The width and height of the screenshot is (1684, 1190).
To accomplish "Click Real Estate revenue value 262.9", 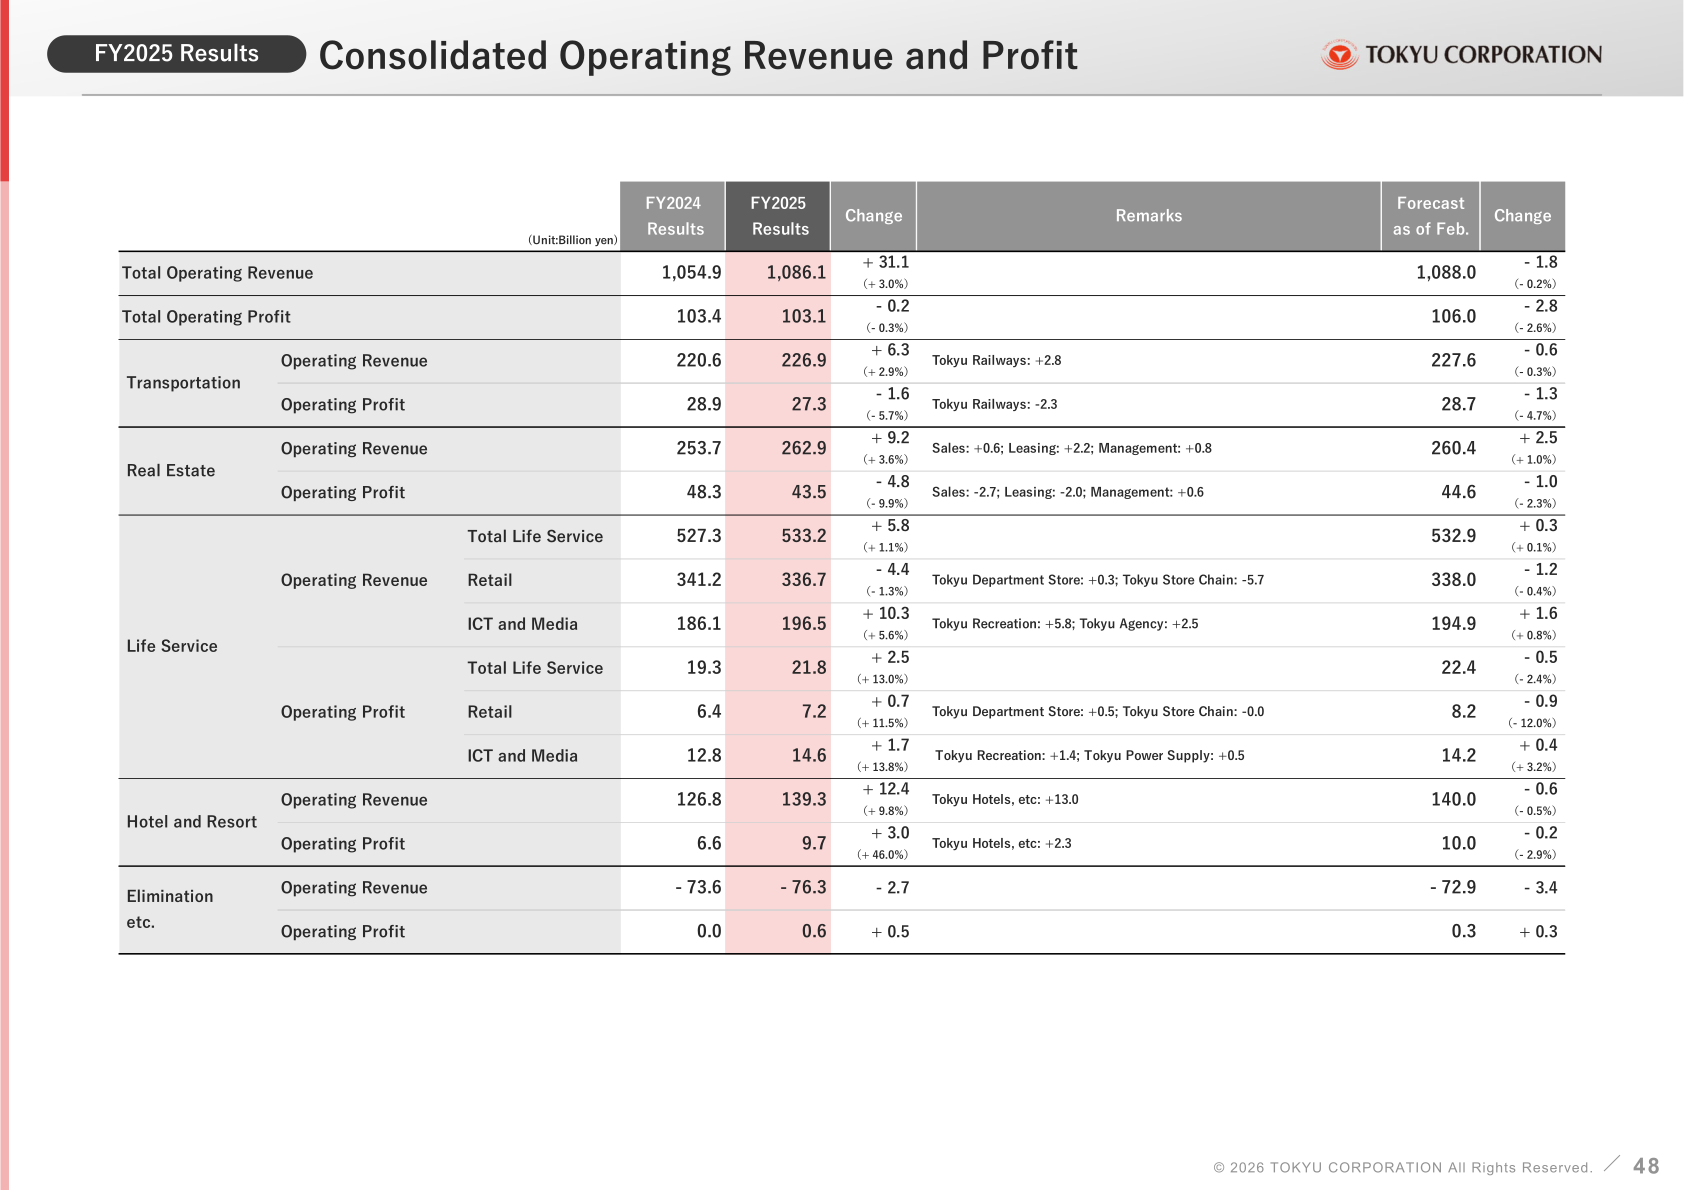I will 804,449.
